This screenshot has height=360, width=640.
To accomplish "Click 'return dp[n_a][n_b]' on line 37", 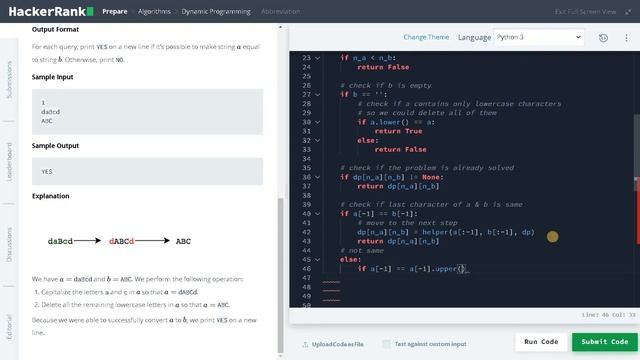I will click(398, 186).
